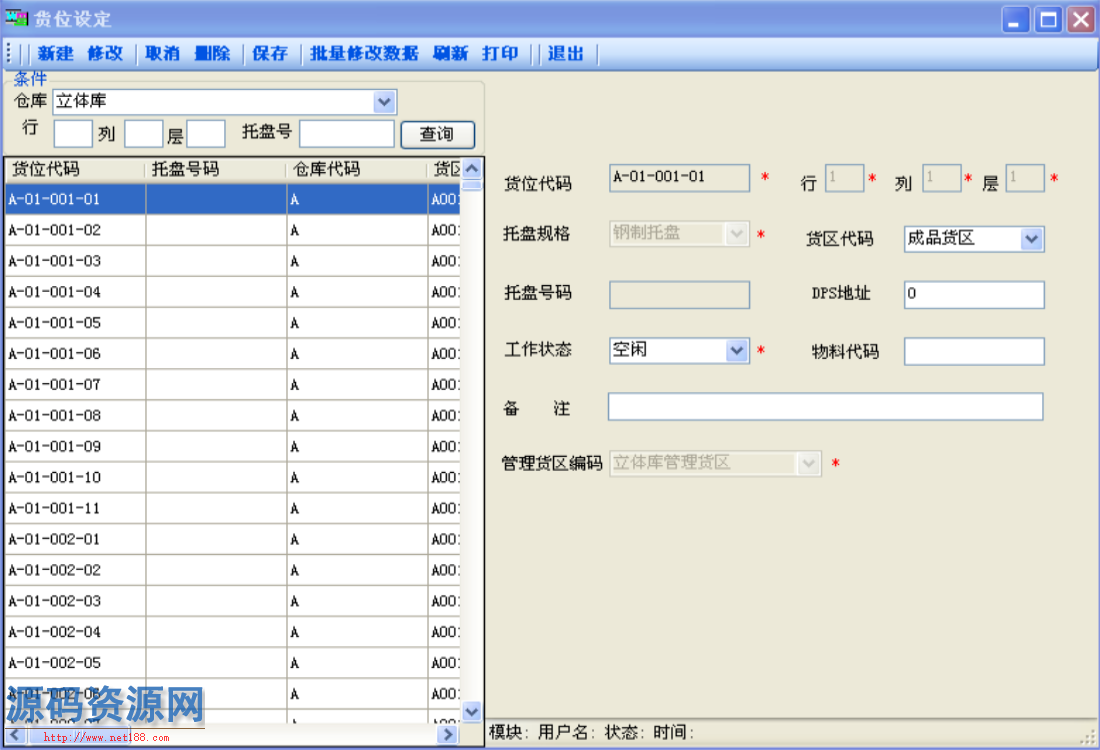
Task: Click the DPS地址 input field
Action: click(x=974, y=294)
